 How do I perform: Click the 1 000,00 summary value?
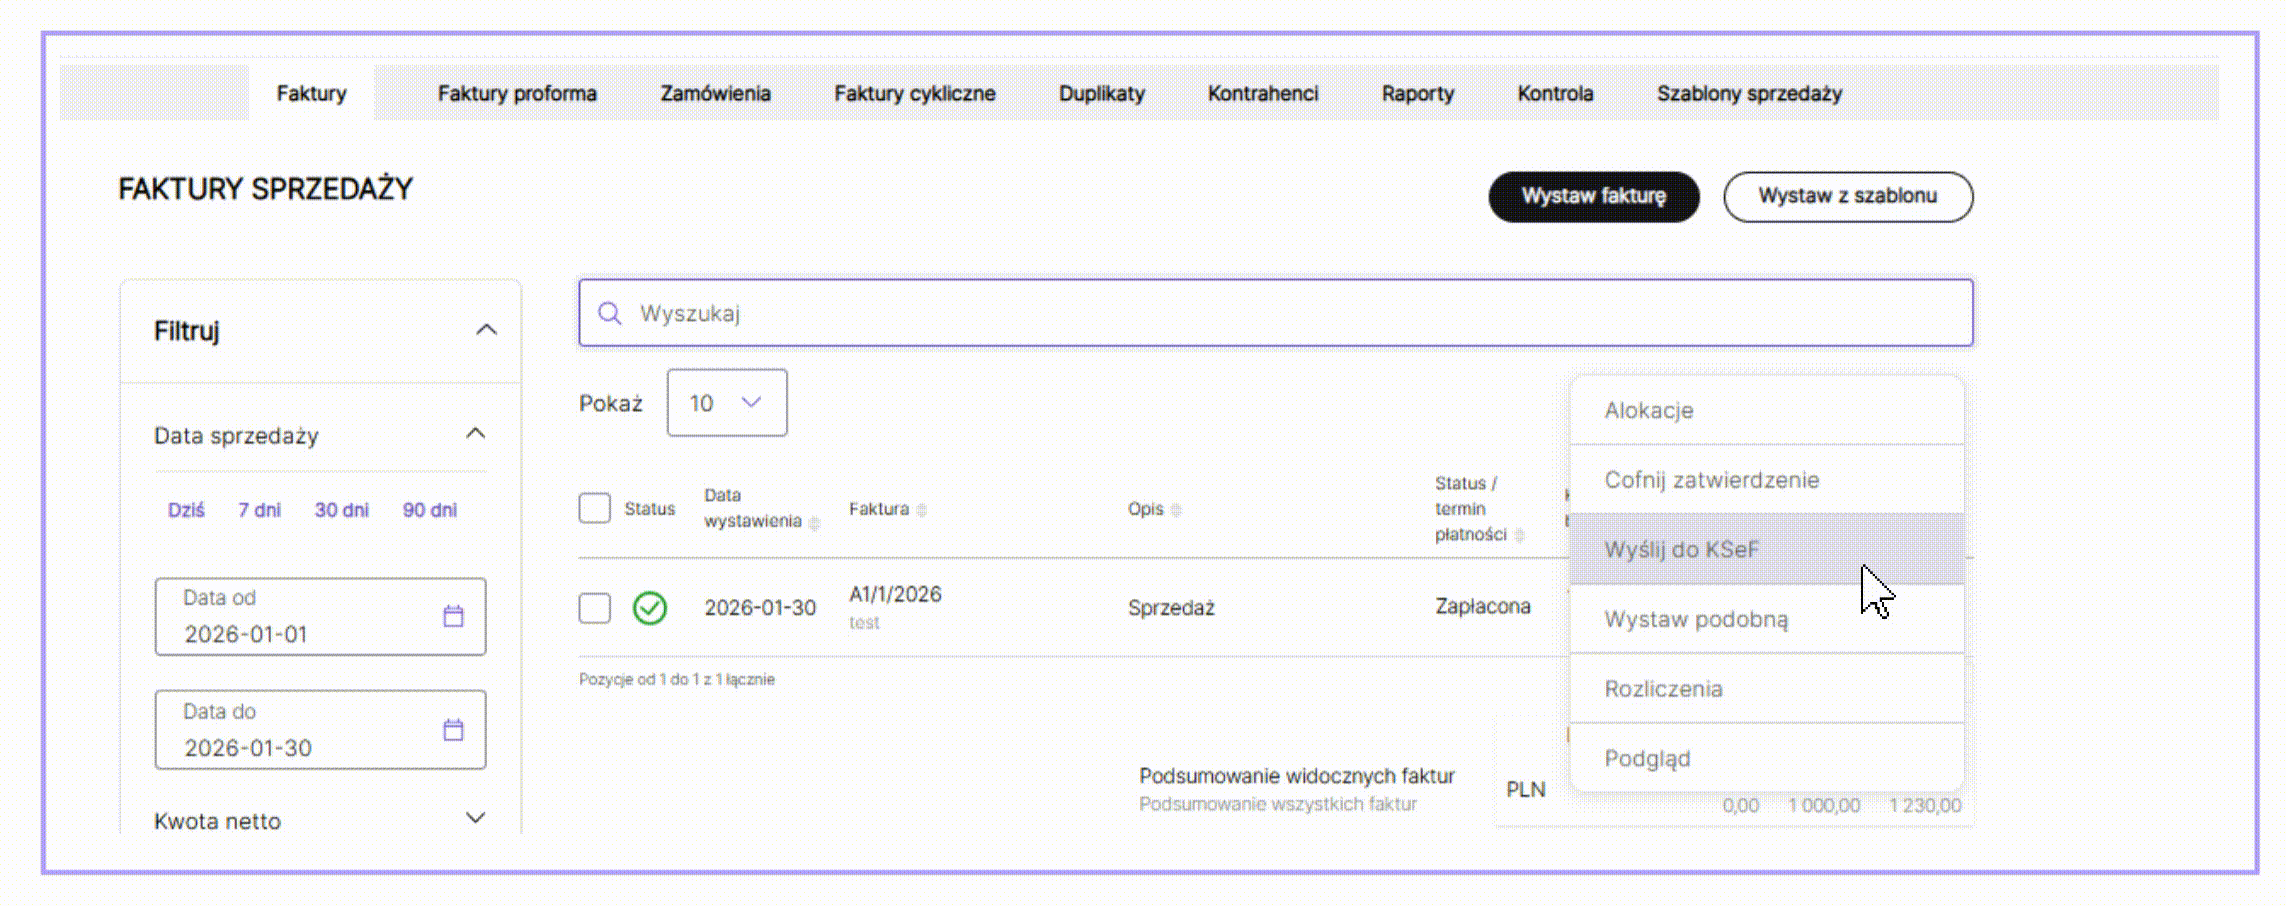click(1824, 805)
